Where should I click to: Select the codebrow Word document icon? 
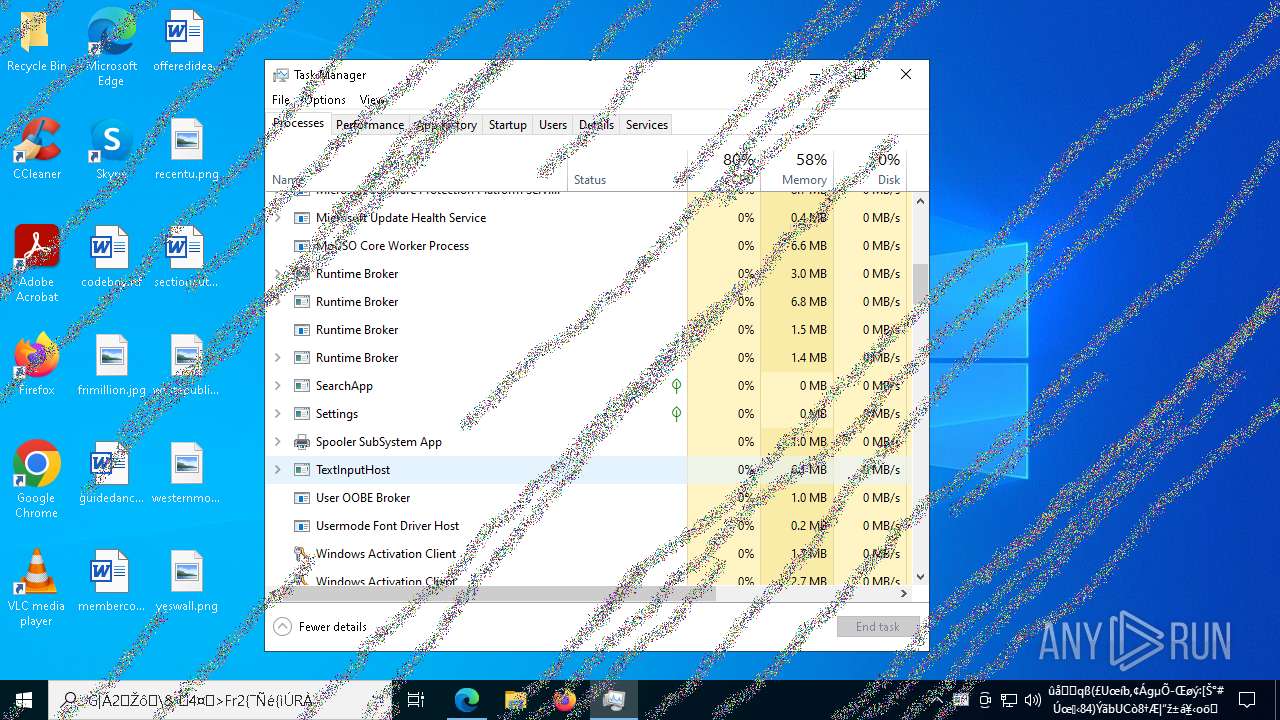coord(111,257)
